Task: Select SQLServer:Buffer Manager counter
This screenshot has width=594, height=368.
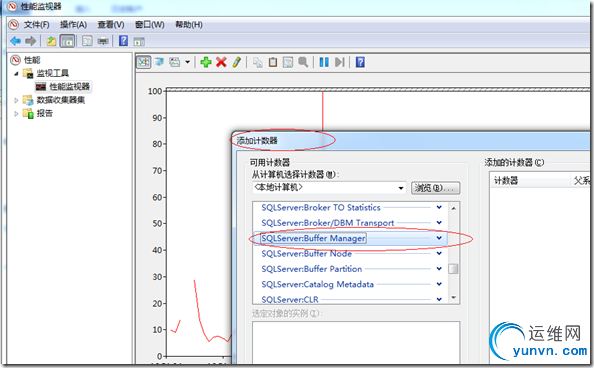Action: click(313, 238)
